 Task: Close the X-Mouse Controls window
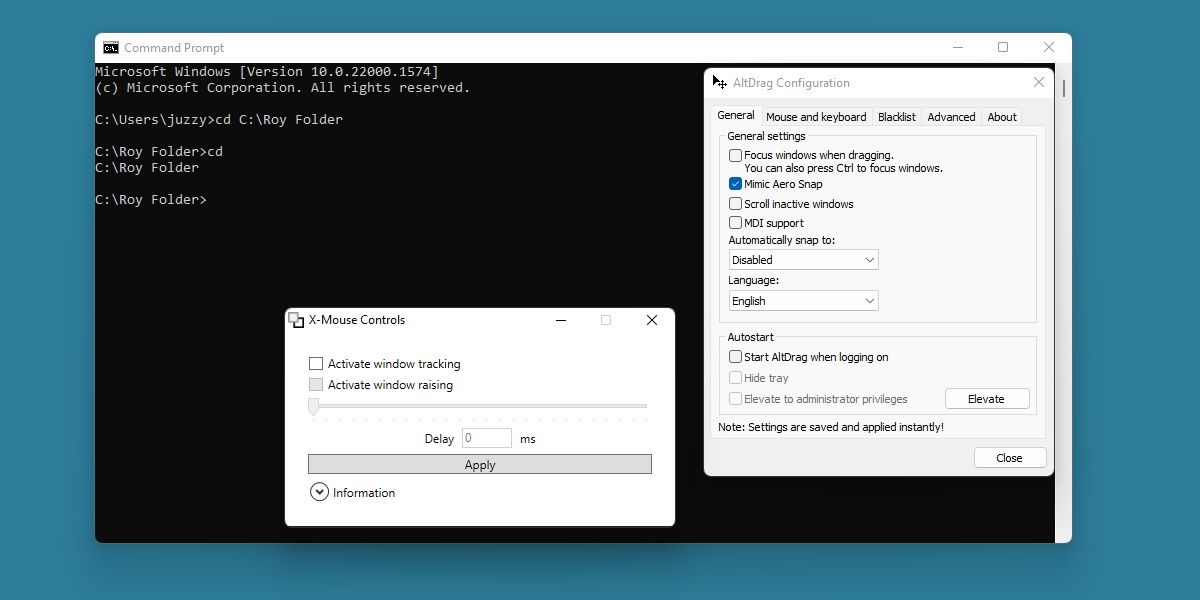pyautogui.click(x=652, y=320)
